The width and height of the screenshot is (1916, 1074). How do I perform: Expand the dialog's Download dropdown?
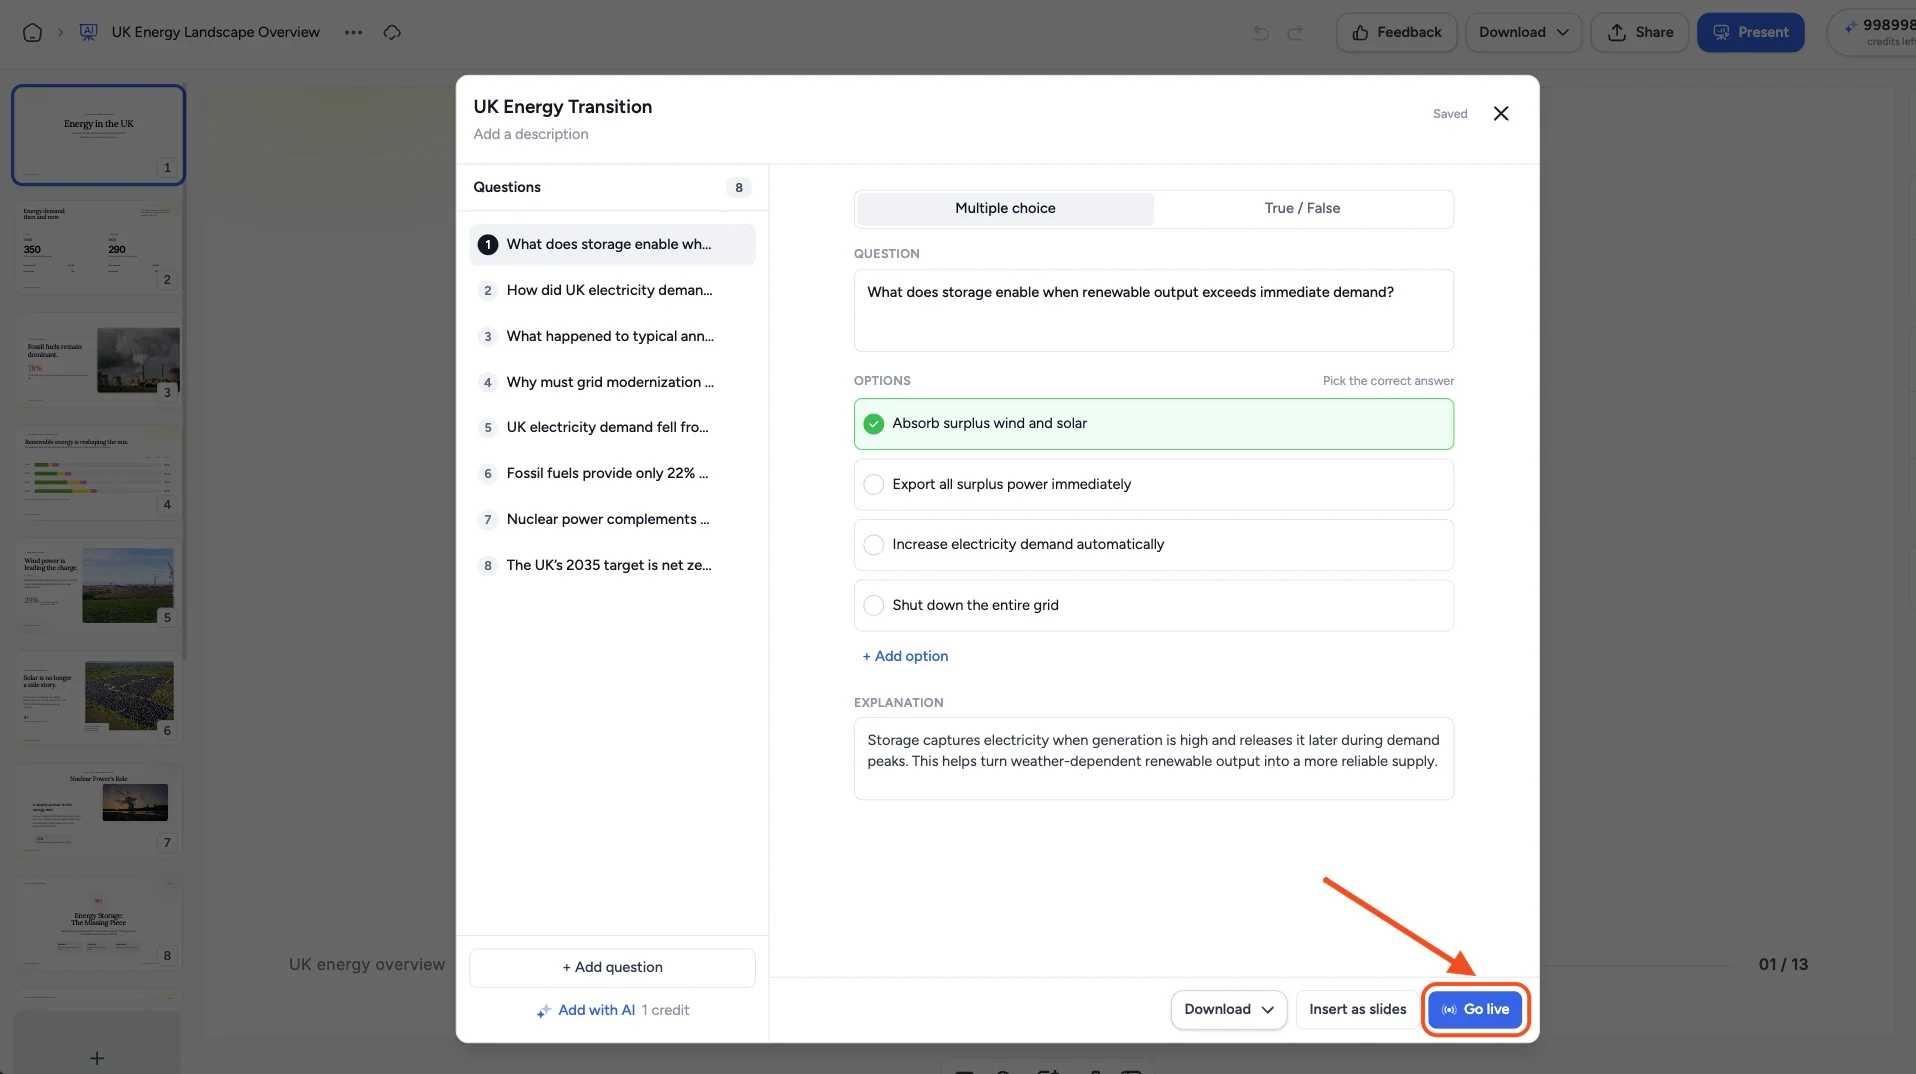[1228, 1009]
